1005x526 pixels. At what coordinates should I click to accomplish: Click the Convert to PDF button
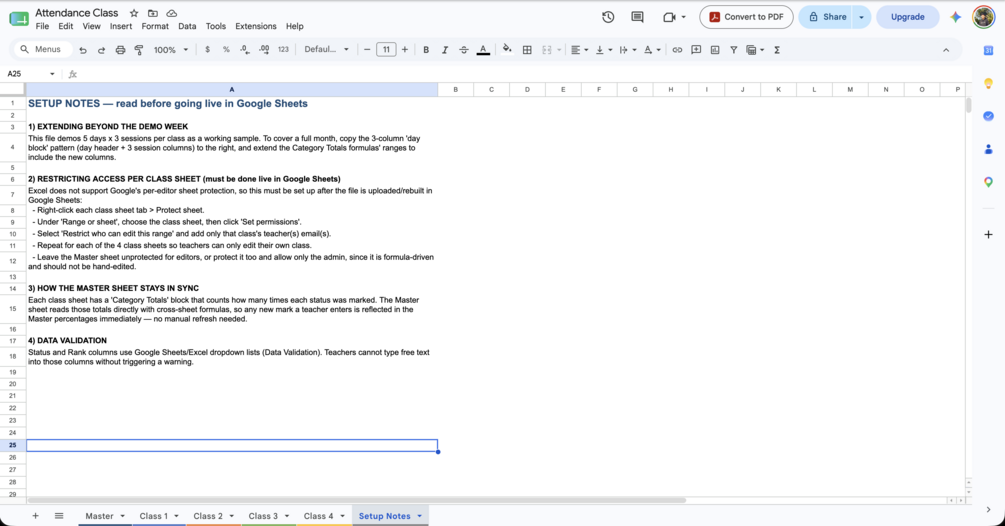746,17
